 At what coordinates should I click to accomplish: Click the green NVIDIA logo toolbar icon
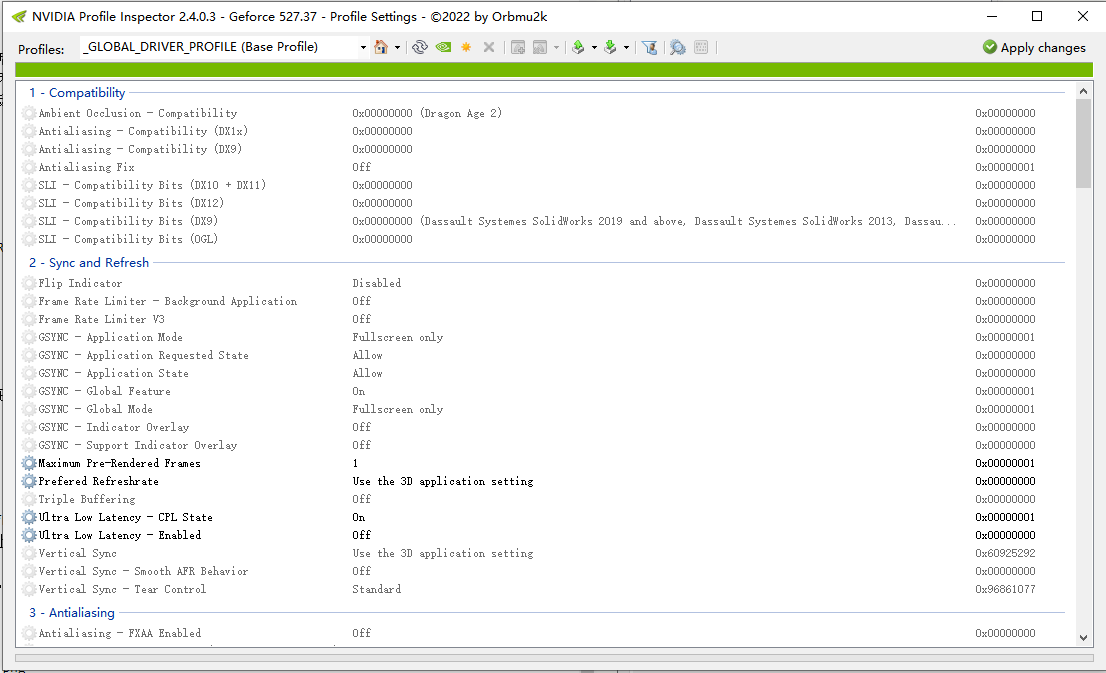pos(443,47)
